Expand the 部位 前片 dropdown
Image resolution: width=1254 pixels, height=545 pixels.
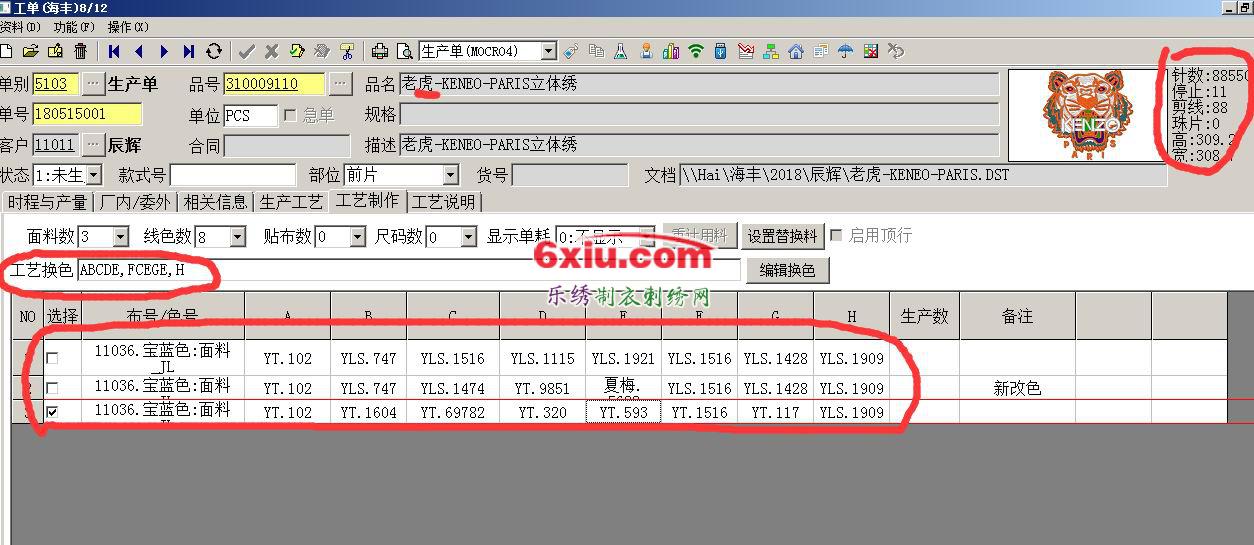click(x=450, y=175)
